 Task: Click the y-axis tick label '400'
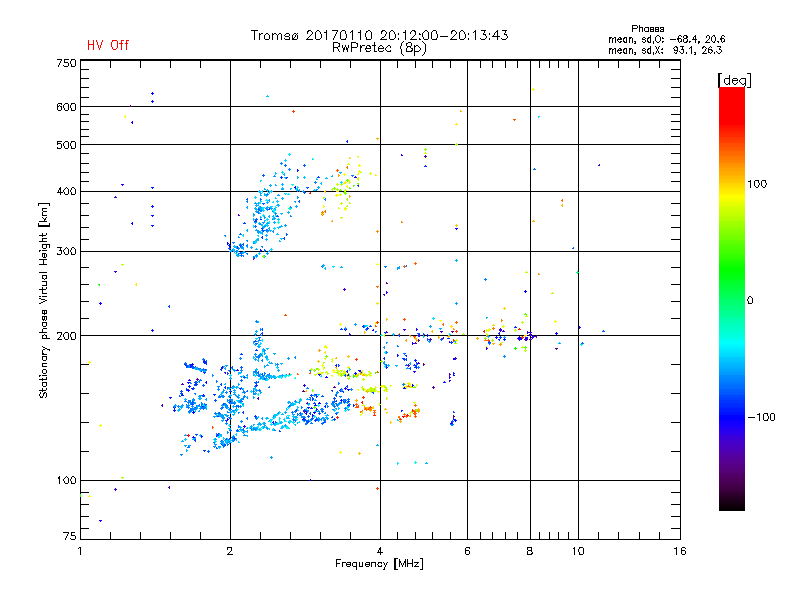coord(66,192)
